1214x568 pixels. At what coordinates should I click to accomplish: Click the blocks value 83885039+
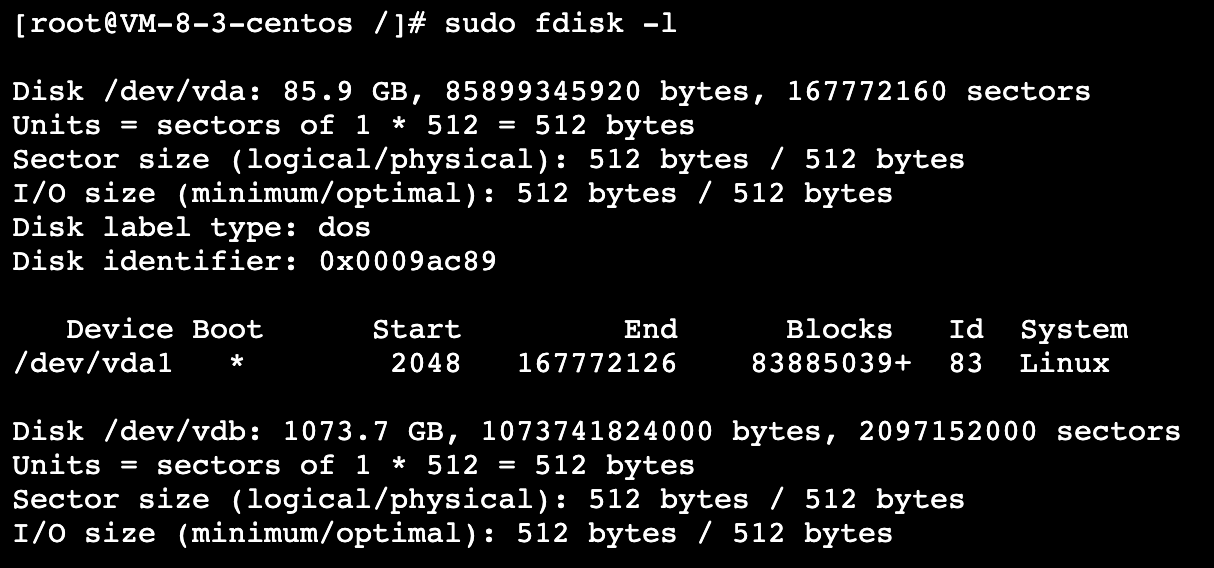(831, 363)
